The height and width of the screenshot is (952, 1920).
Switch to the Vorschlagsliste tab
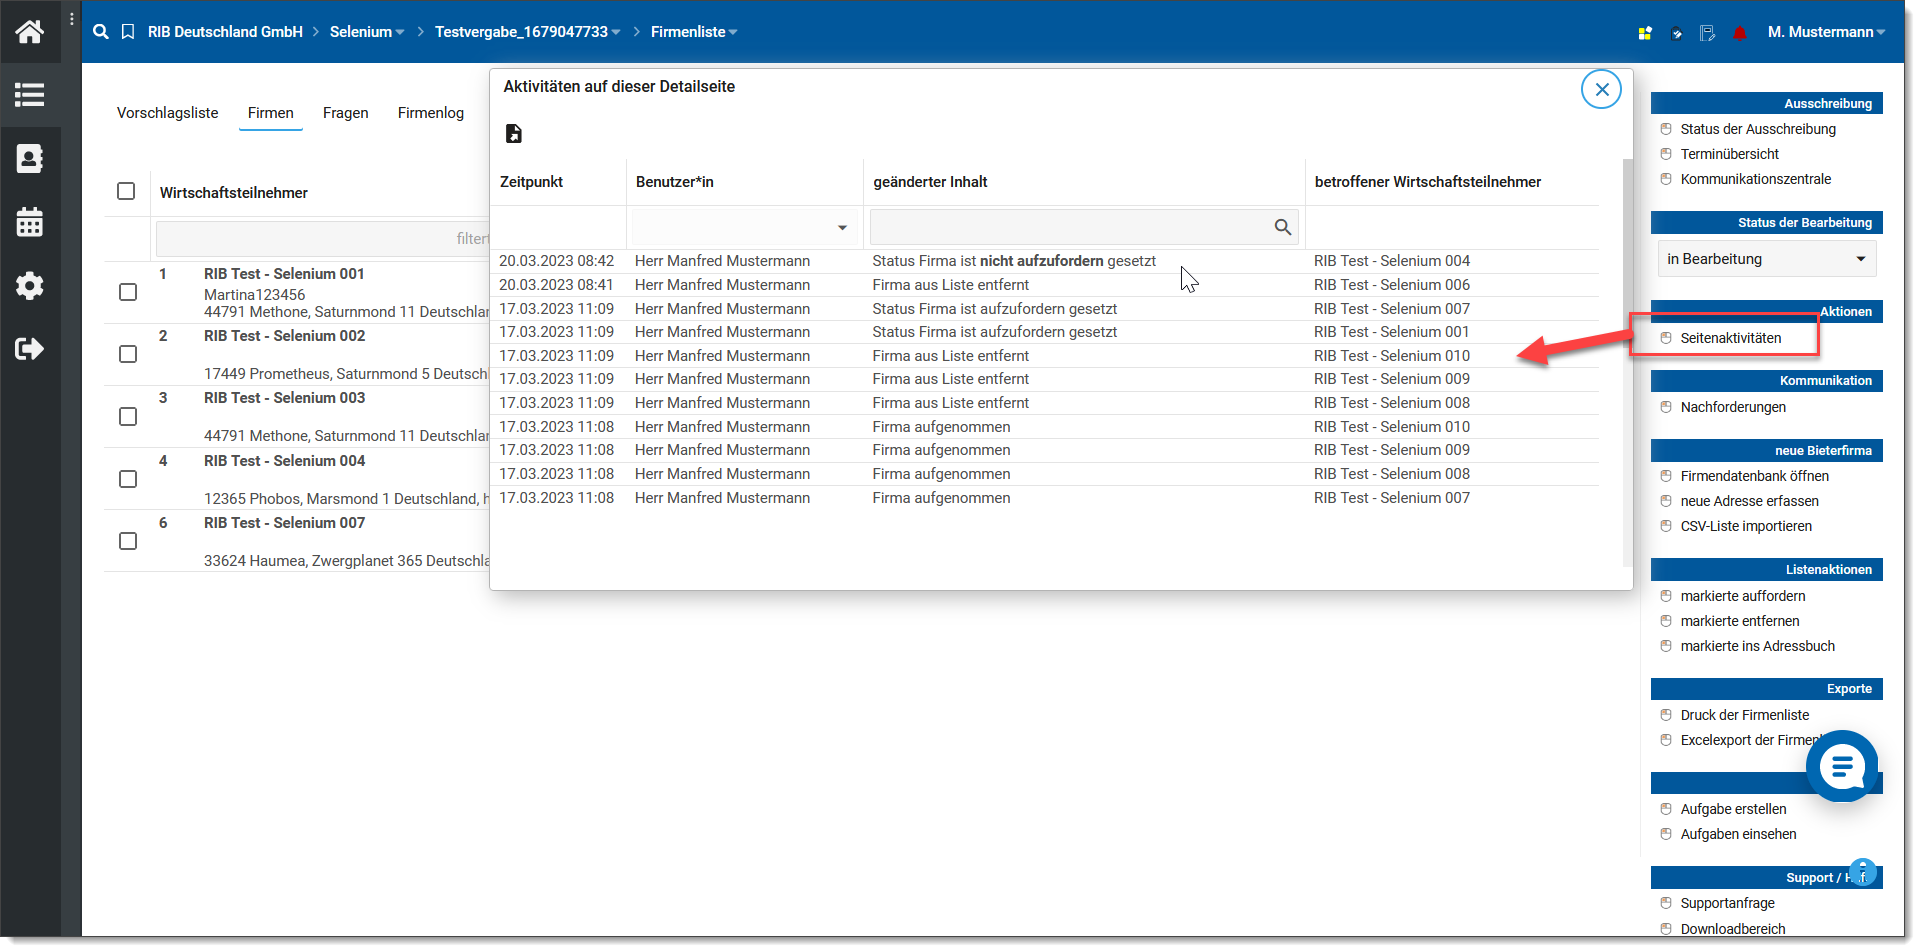tap(167, 113)
